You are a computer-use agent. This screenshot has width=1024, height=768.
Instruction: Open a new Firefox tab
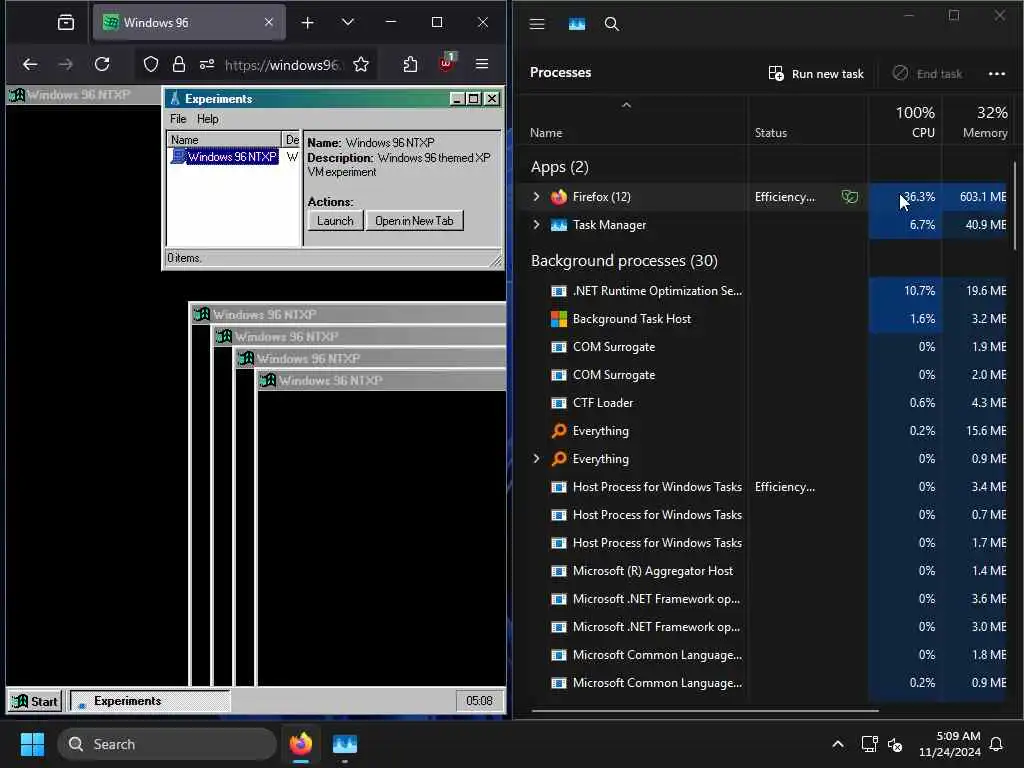pyautogui.click(x=308, y=23)
